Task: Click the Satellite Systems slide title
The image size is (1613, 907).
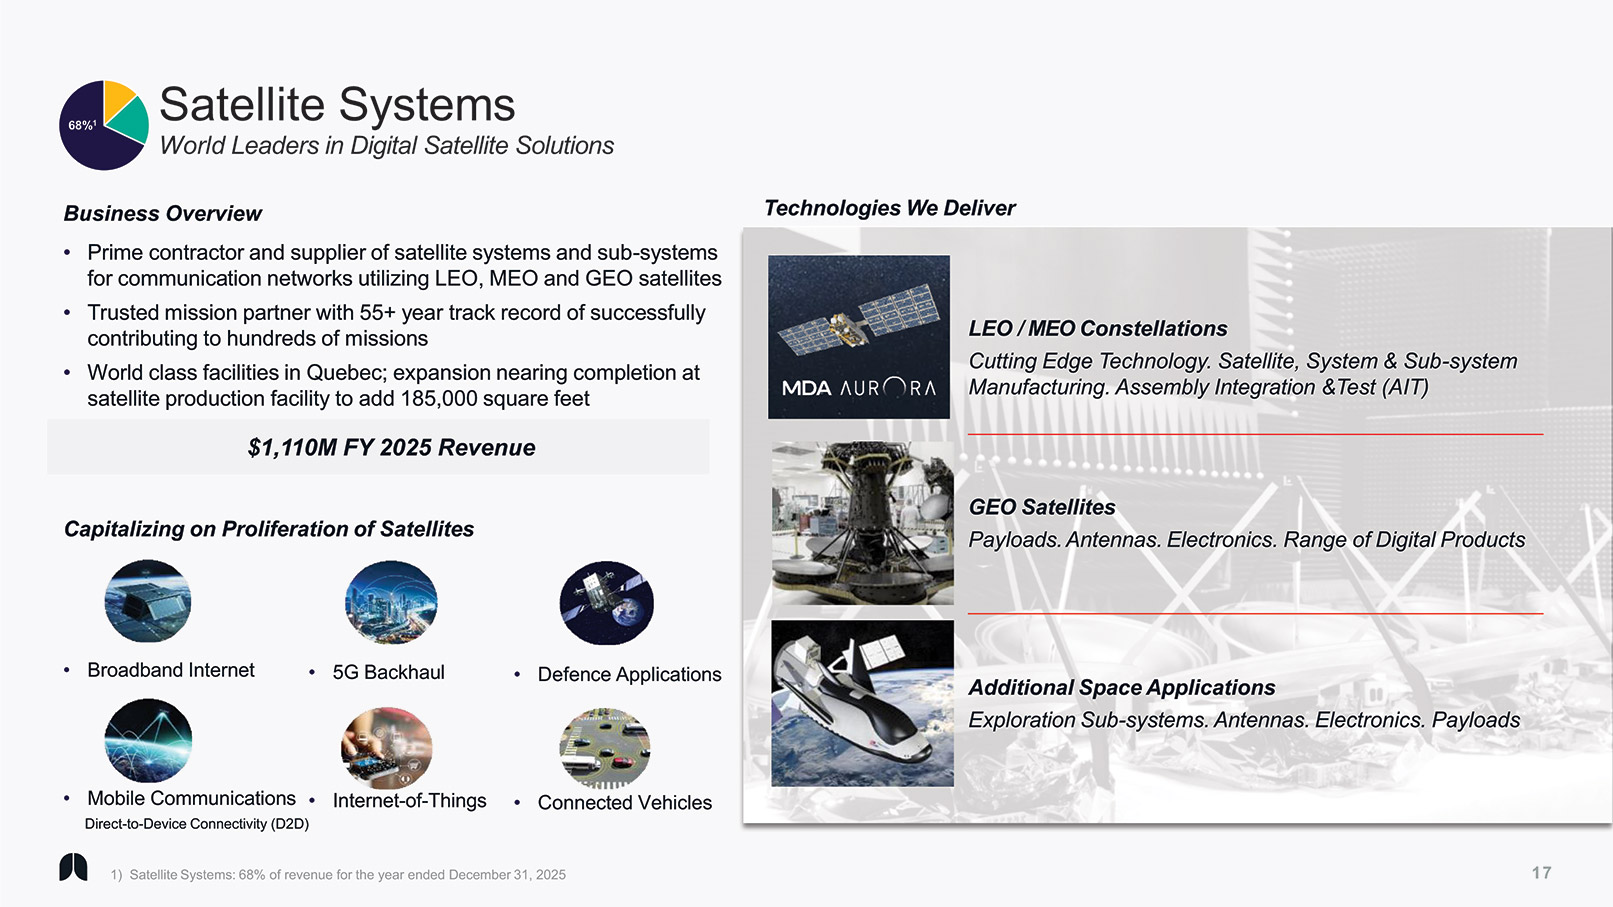Action: click(337, 105)
